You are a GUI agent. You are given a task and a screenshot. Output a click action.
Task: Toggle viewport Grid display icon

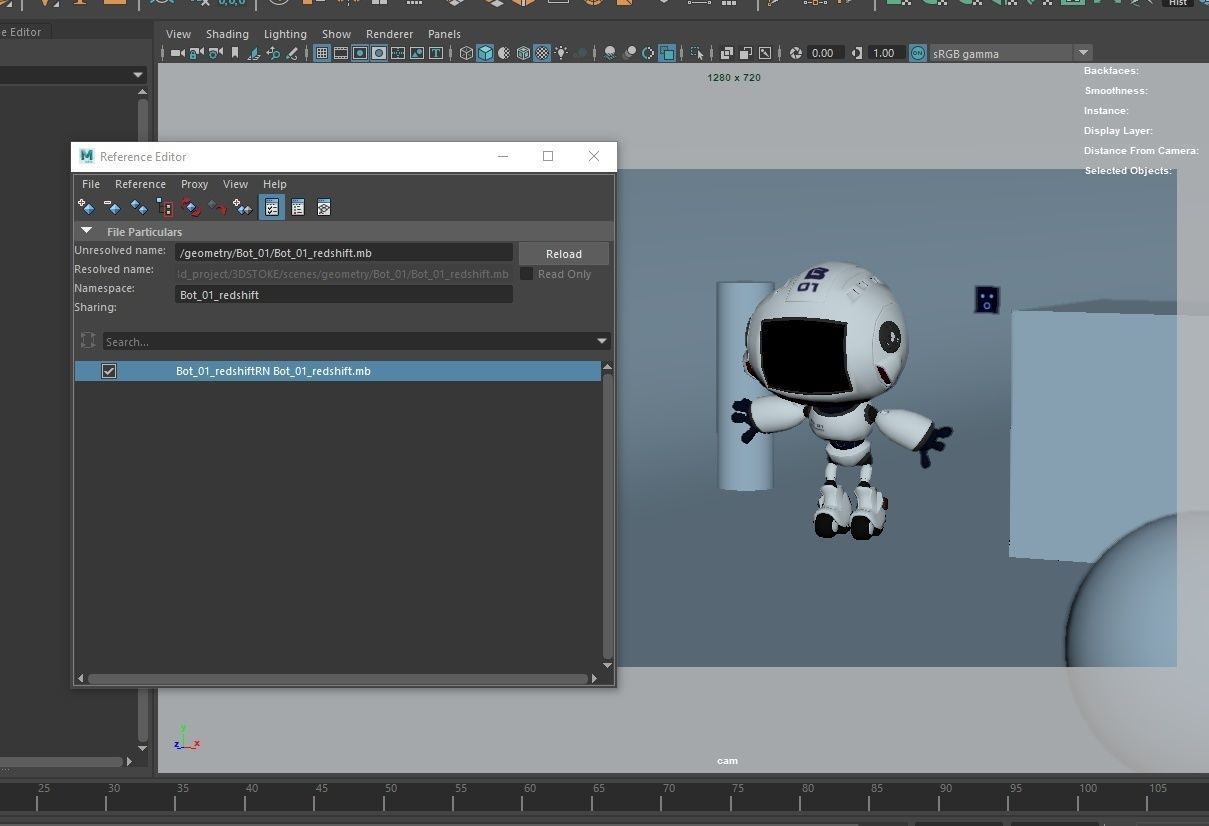(x=322, y=53)
